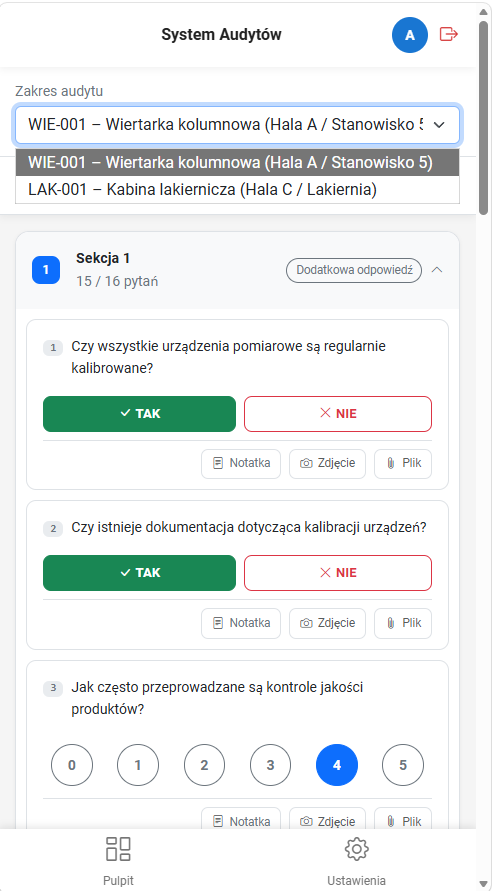This screenshot has height=891, width=492.
Task: Add Notatka to question 2
Action: point(241,623)
